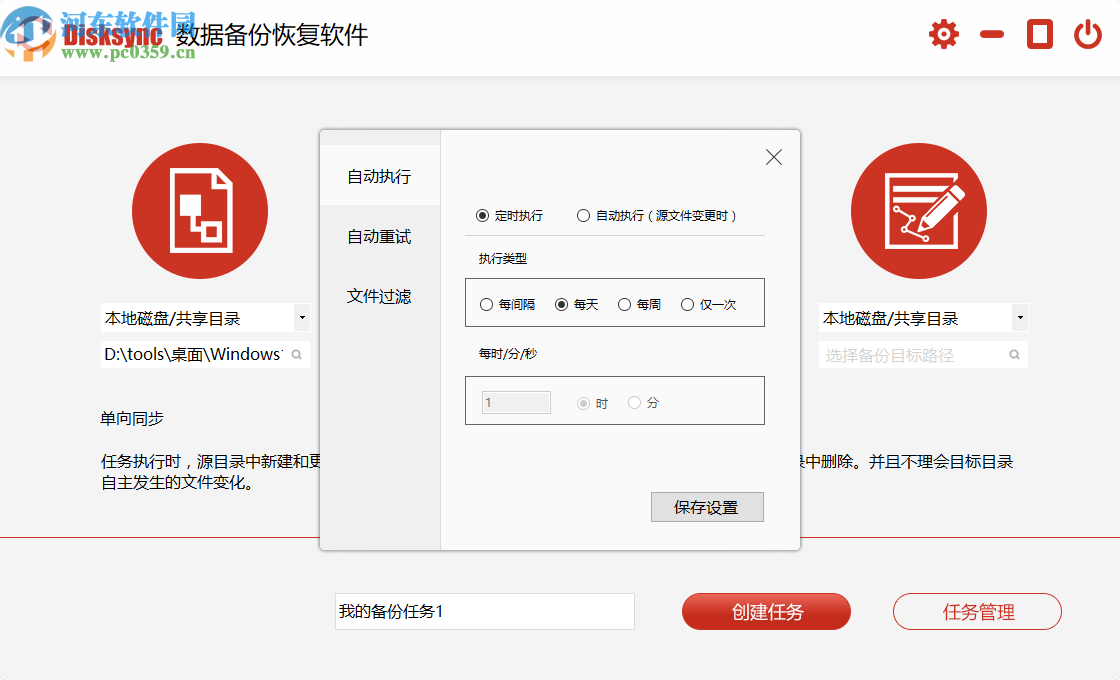Image resolution: width=1120 pixels, height=680 pixels.
Task: Open 任务管理 with the outlined button
Action: pos(977,611)
